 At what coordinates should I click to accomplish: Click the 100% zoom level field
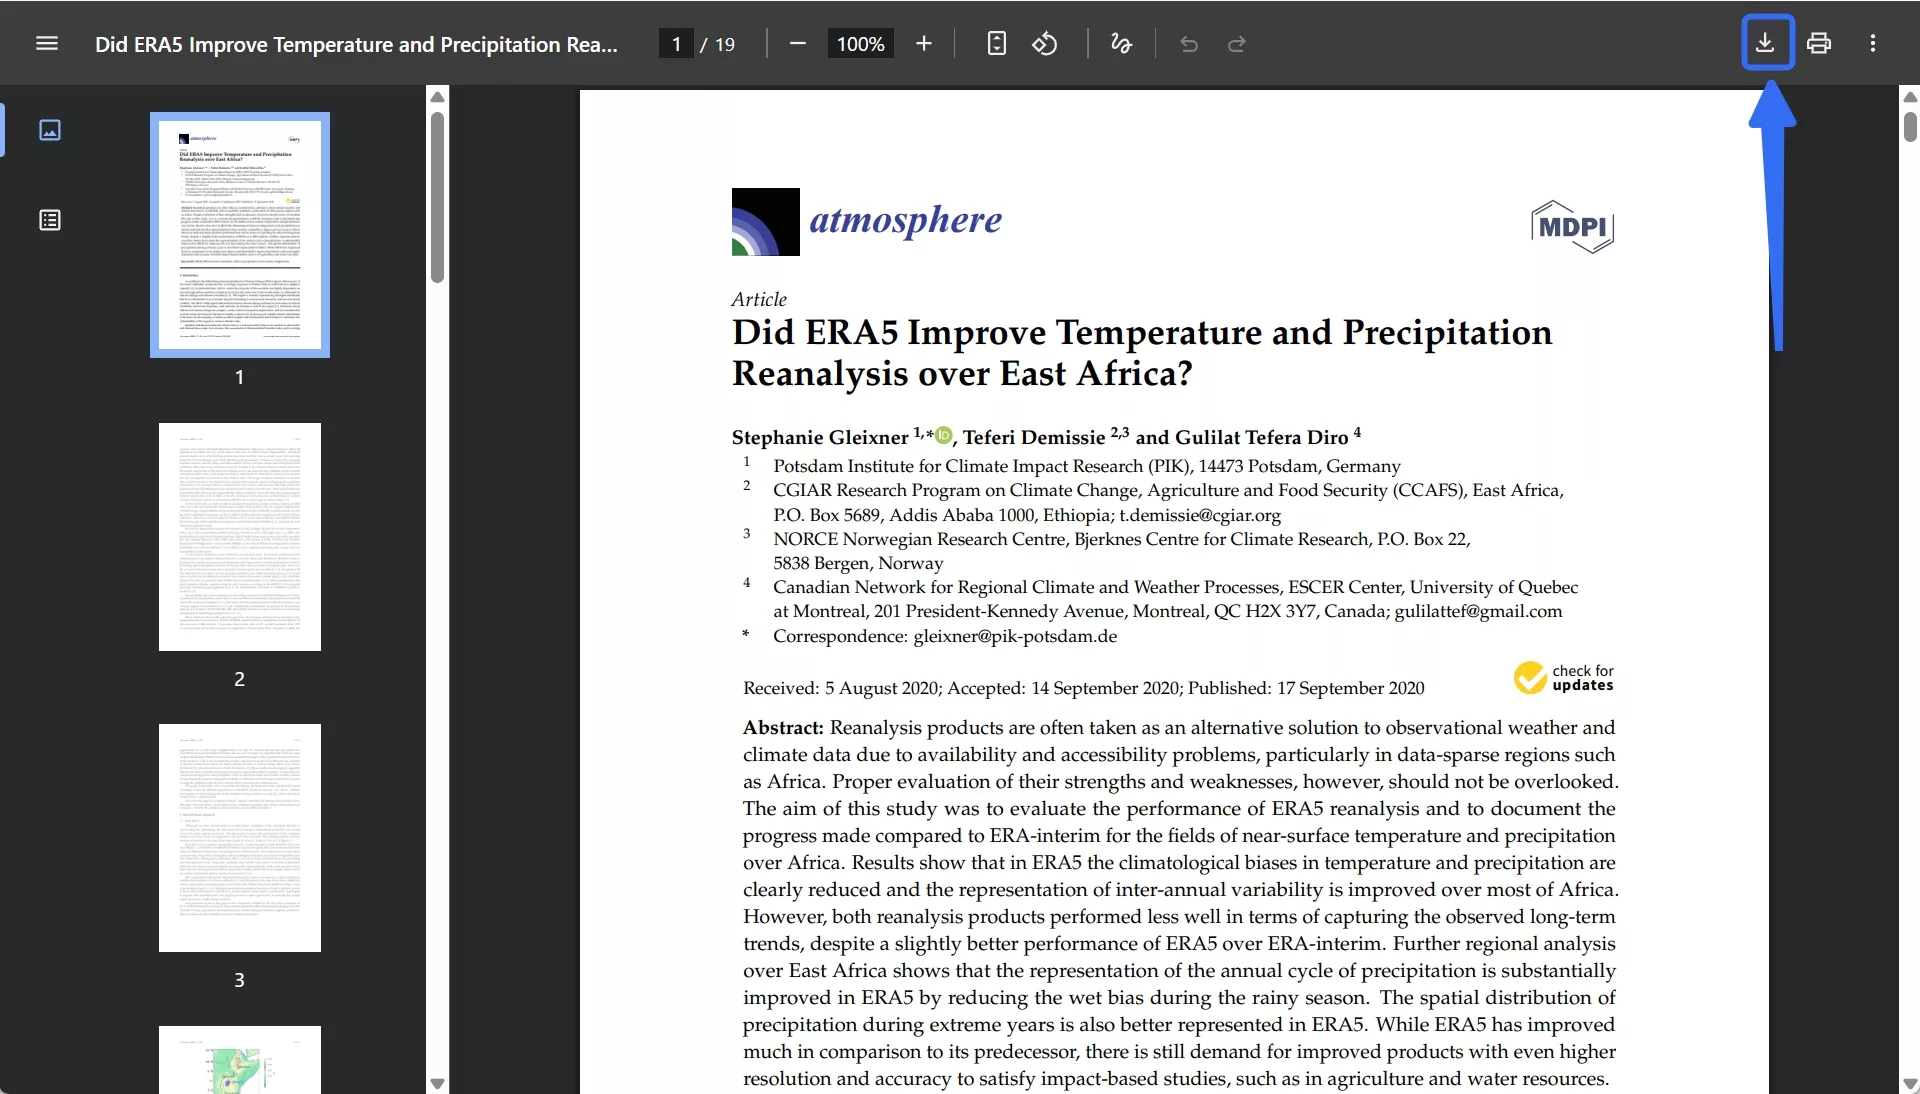click(860, 44)
